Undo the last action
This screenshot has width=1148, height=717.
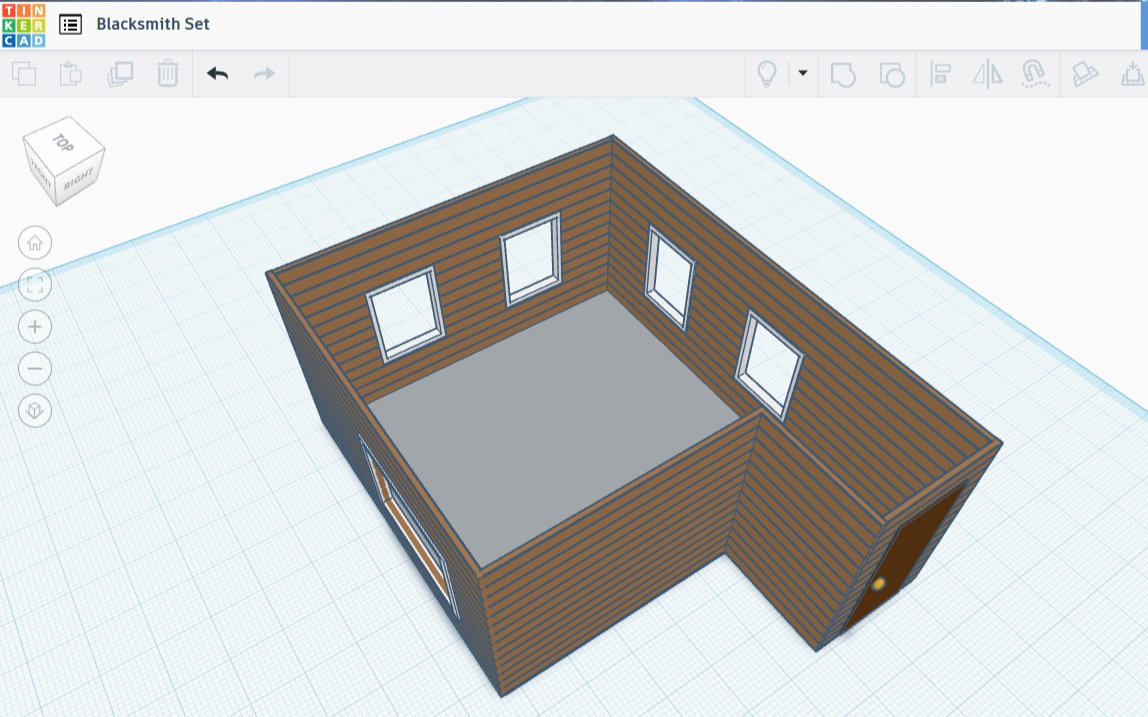(x=217, y=73)
